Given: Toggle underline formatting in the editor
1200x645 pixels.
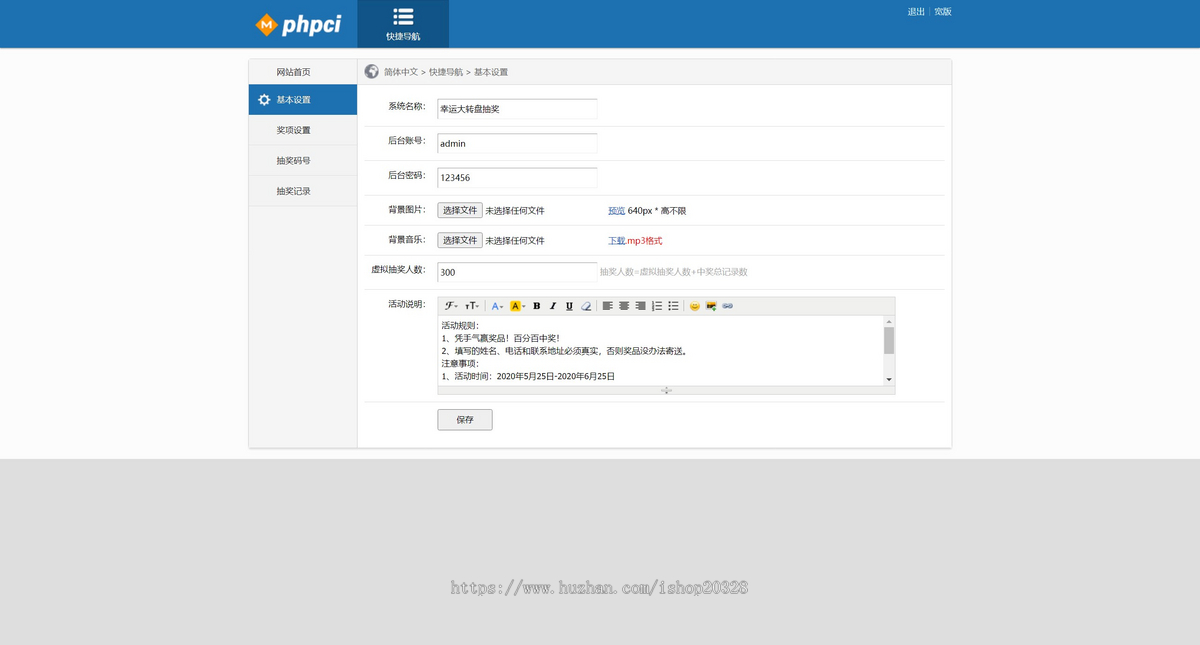Looking at the screenshot, I should (x=569, y=305).
